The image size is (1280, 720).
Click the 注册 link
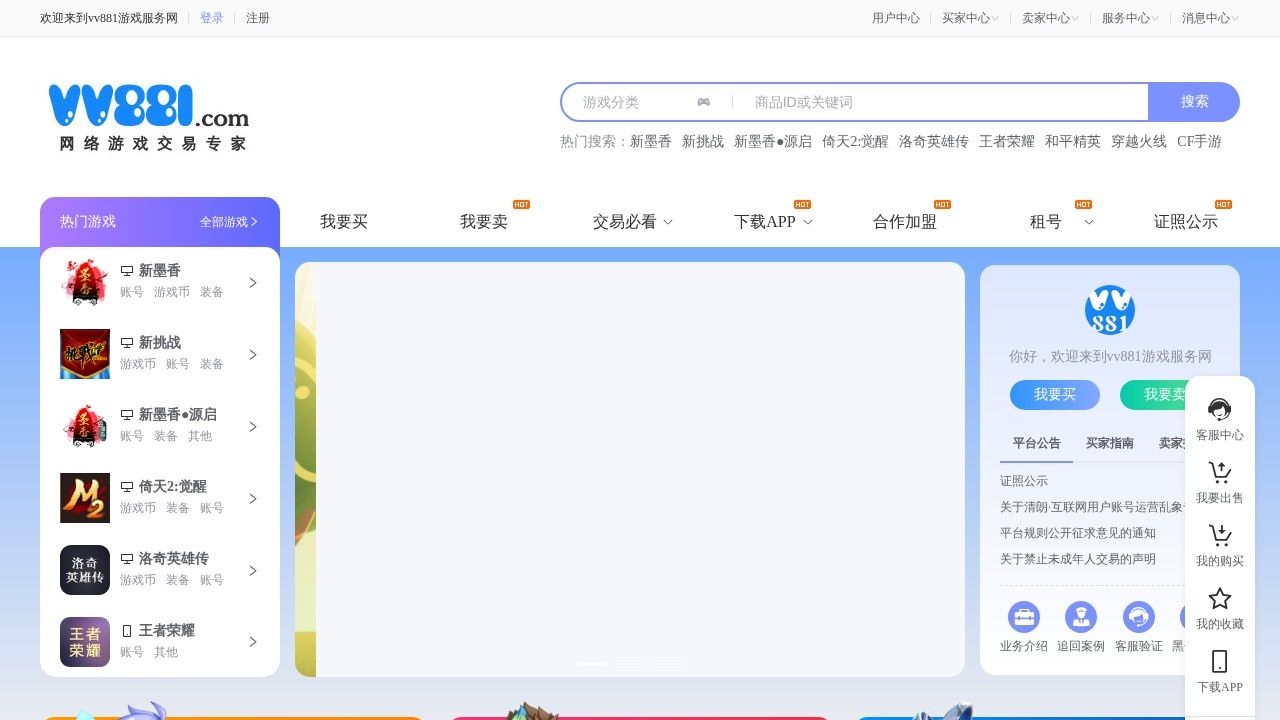click(x=258, y=18)
